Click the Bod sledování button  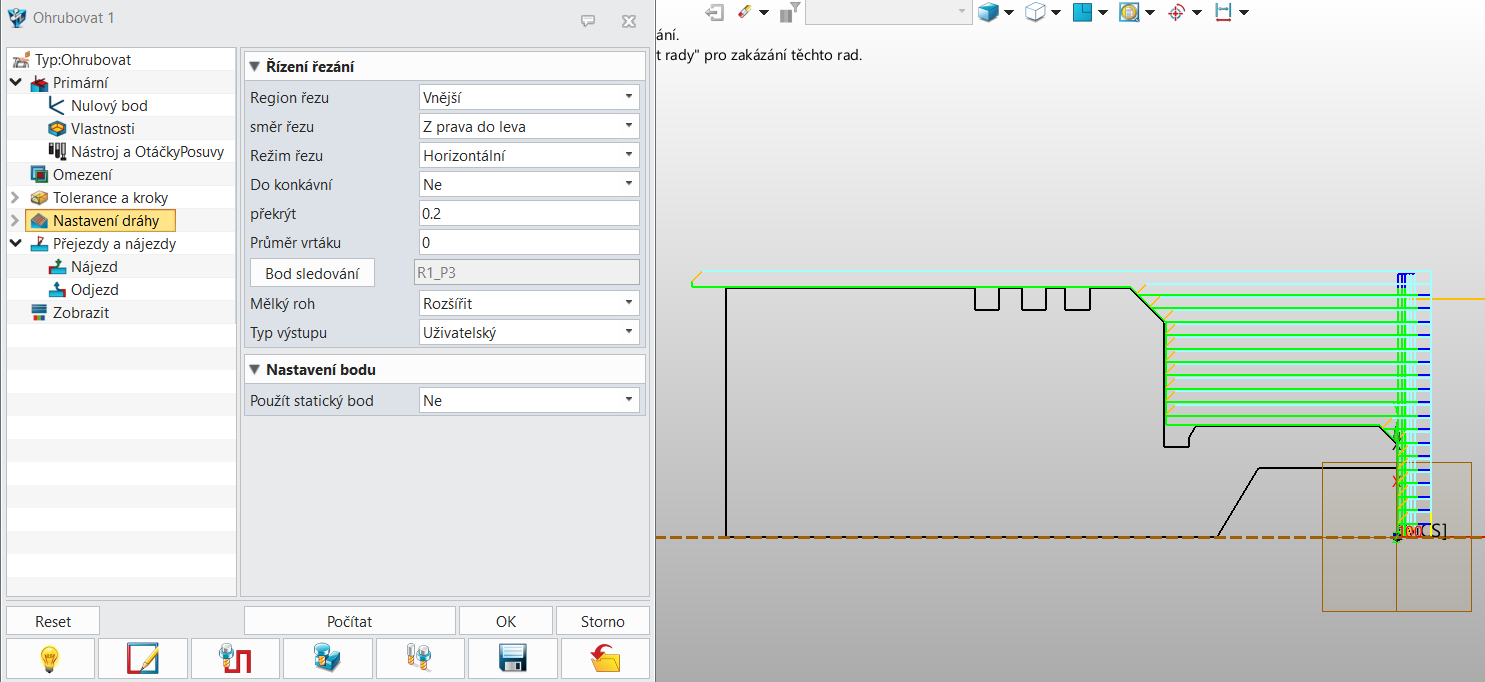tap(312, 273)
